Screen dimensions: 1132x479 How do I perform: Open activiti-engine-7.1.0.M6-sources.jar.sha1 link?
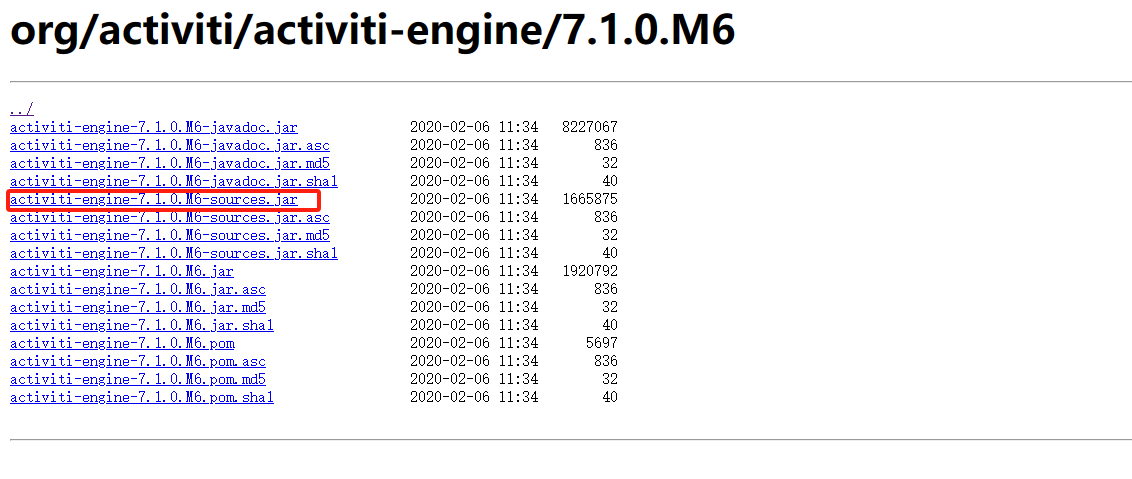[174, 254]
